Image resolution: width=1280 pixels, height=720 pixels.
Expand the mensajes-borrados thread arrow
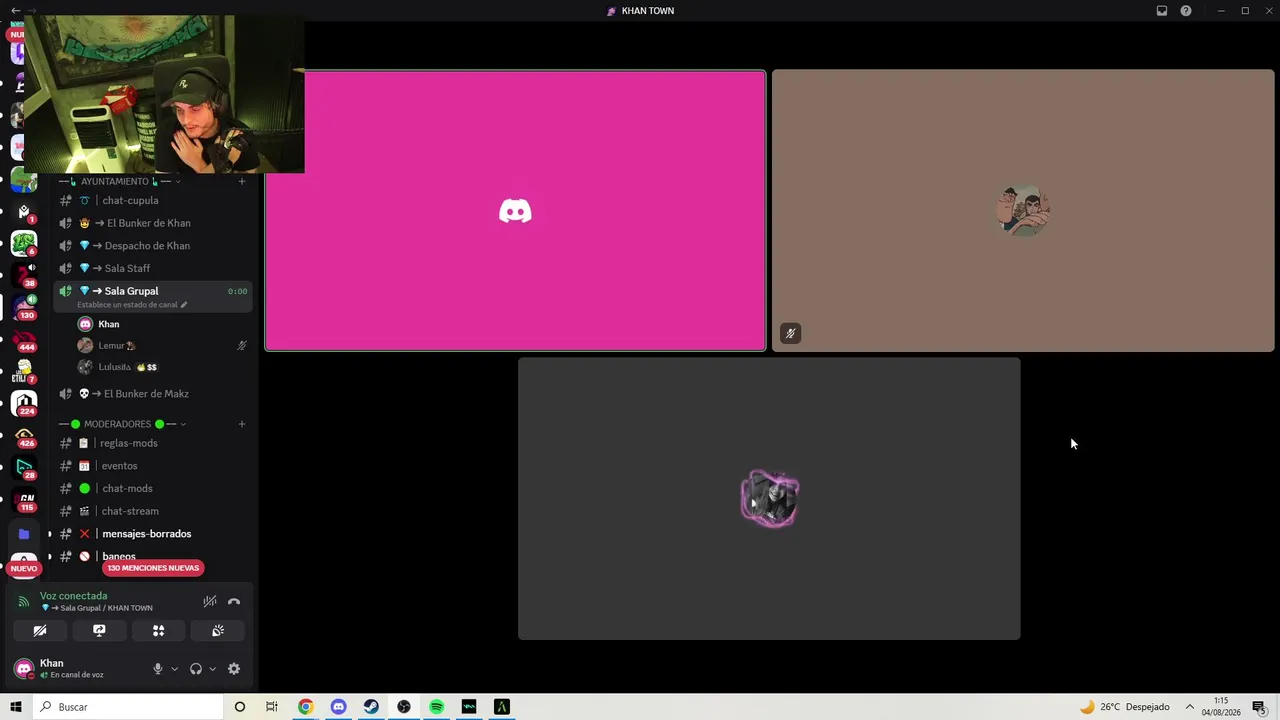[49, 534]
